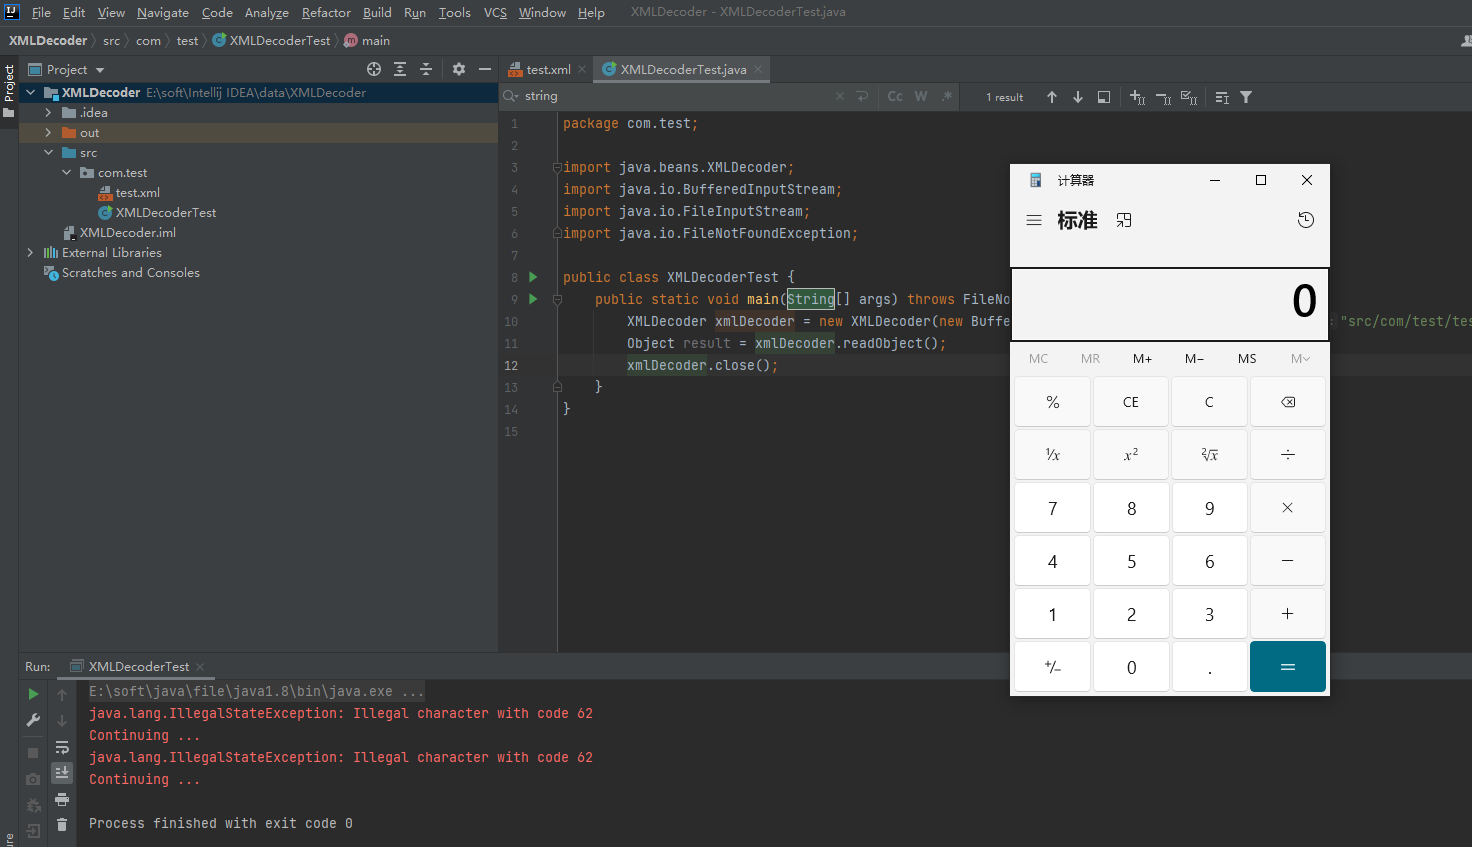This screenshot has height=847, width=1472.
Task: Collapse all in Project panel toolbar
Action: 426,69
